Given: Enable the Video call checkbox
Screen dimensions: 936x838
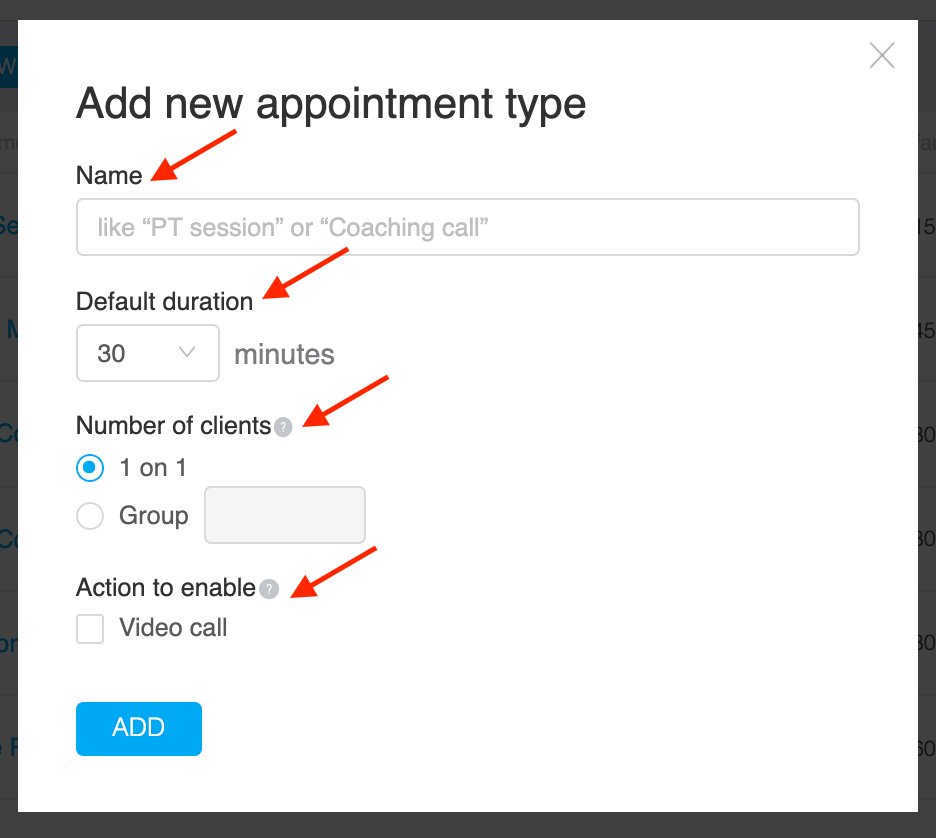Looking at the screenshot, I should 90,628.
